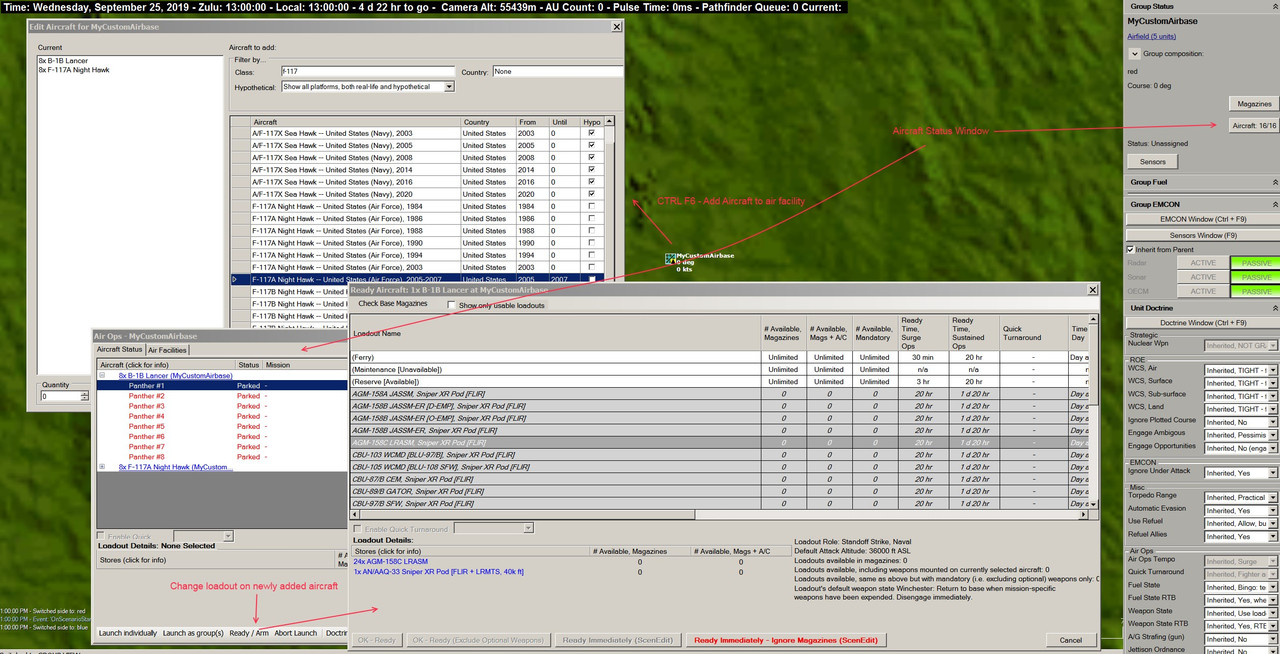Image resolution: width=1280 pixels, height=654 pixels.
Task: Close the Ready Aircraft dialog
Action: click(1091, 289)
